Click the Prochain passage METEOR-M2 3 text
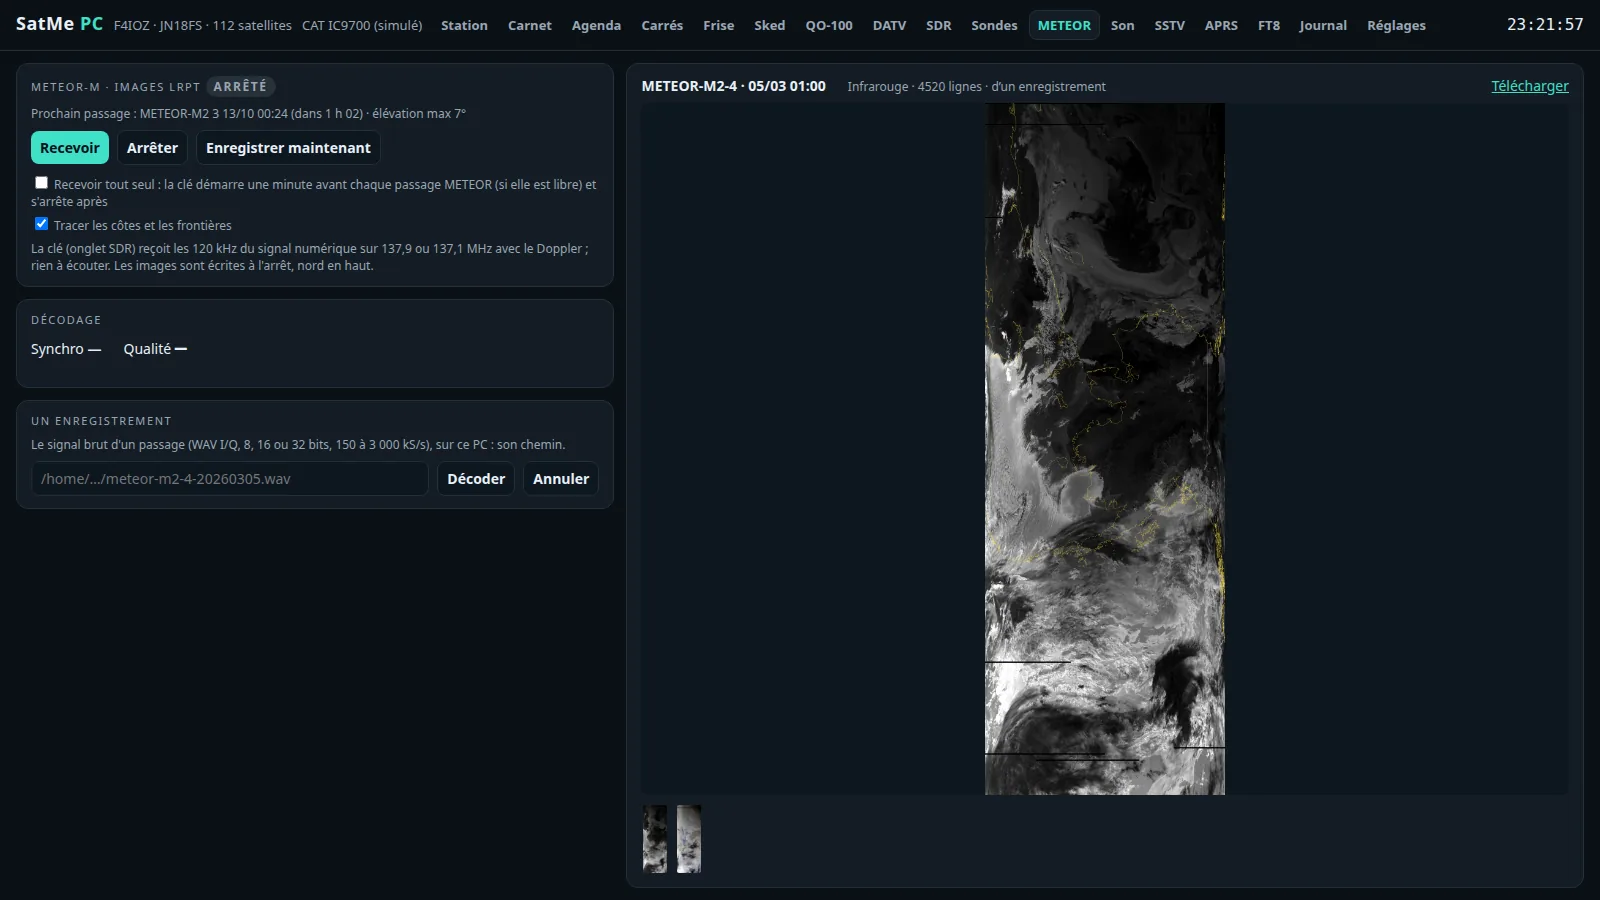The image size is (1600, 900). click(x=248, y=113)
